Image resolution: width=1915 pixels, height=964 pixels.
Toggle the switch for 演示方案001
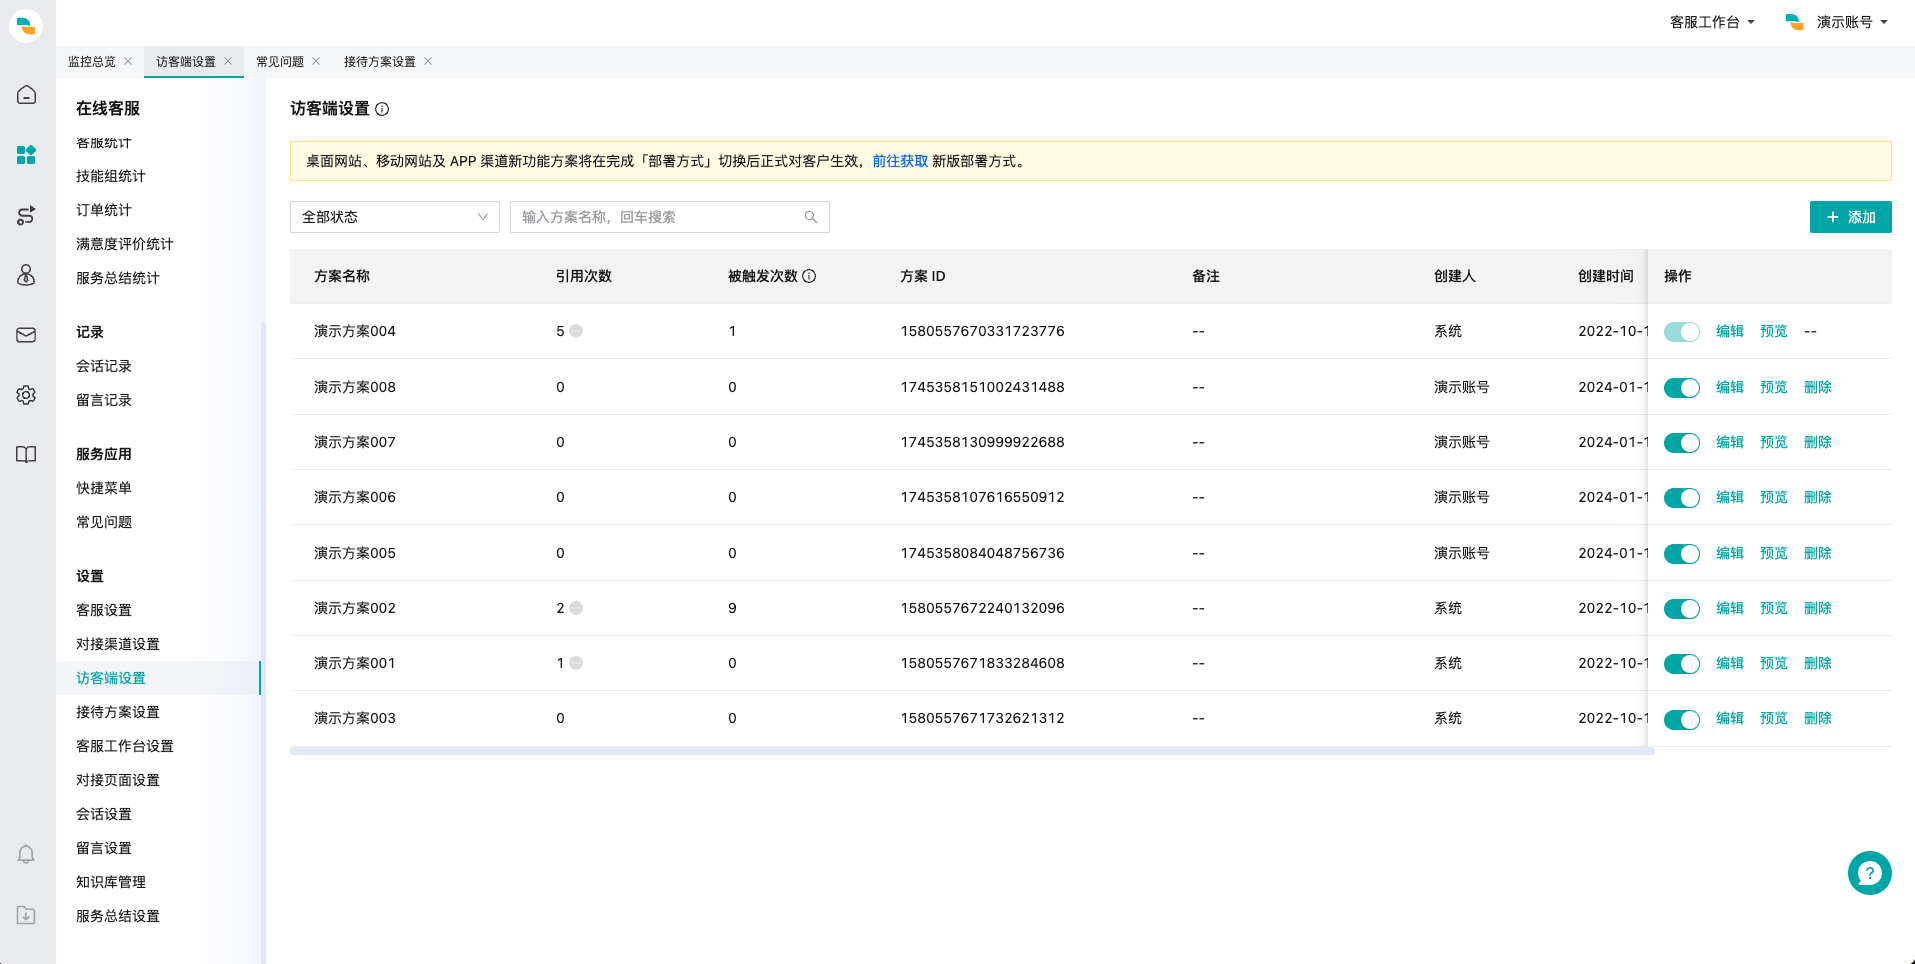coord(1681,664)
